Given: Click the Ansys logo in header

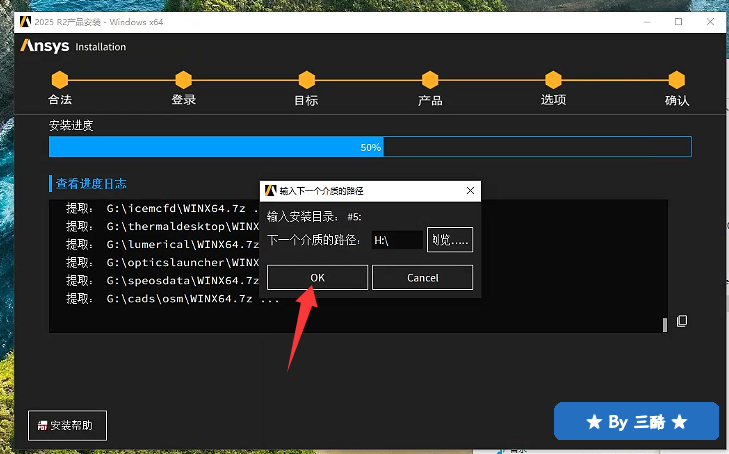Looking at the screenshot, I should tap(45, 46).
